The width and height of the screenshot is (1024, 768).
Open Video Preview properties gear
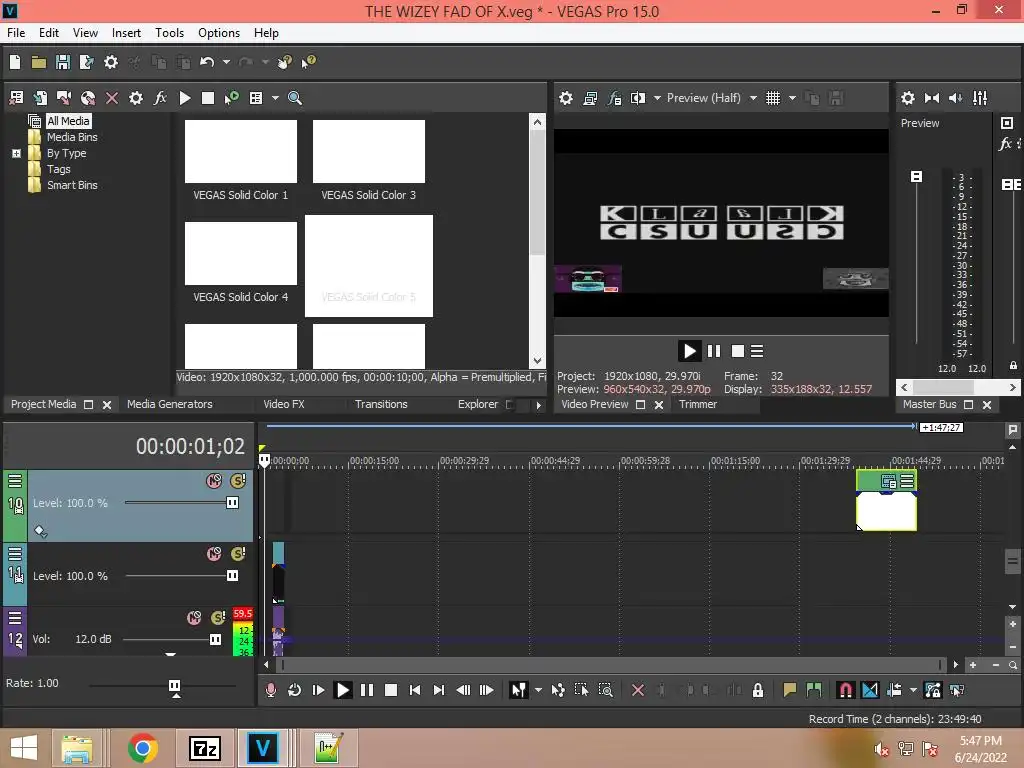coord(566,98)
